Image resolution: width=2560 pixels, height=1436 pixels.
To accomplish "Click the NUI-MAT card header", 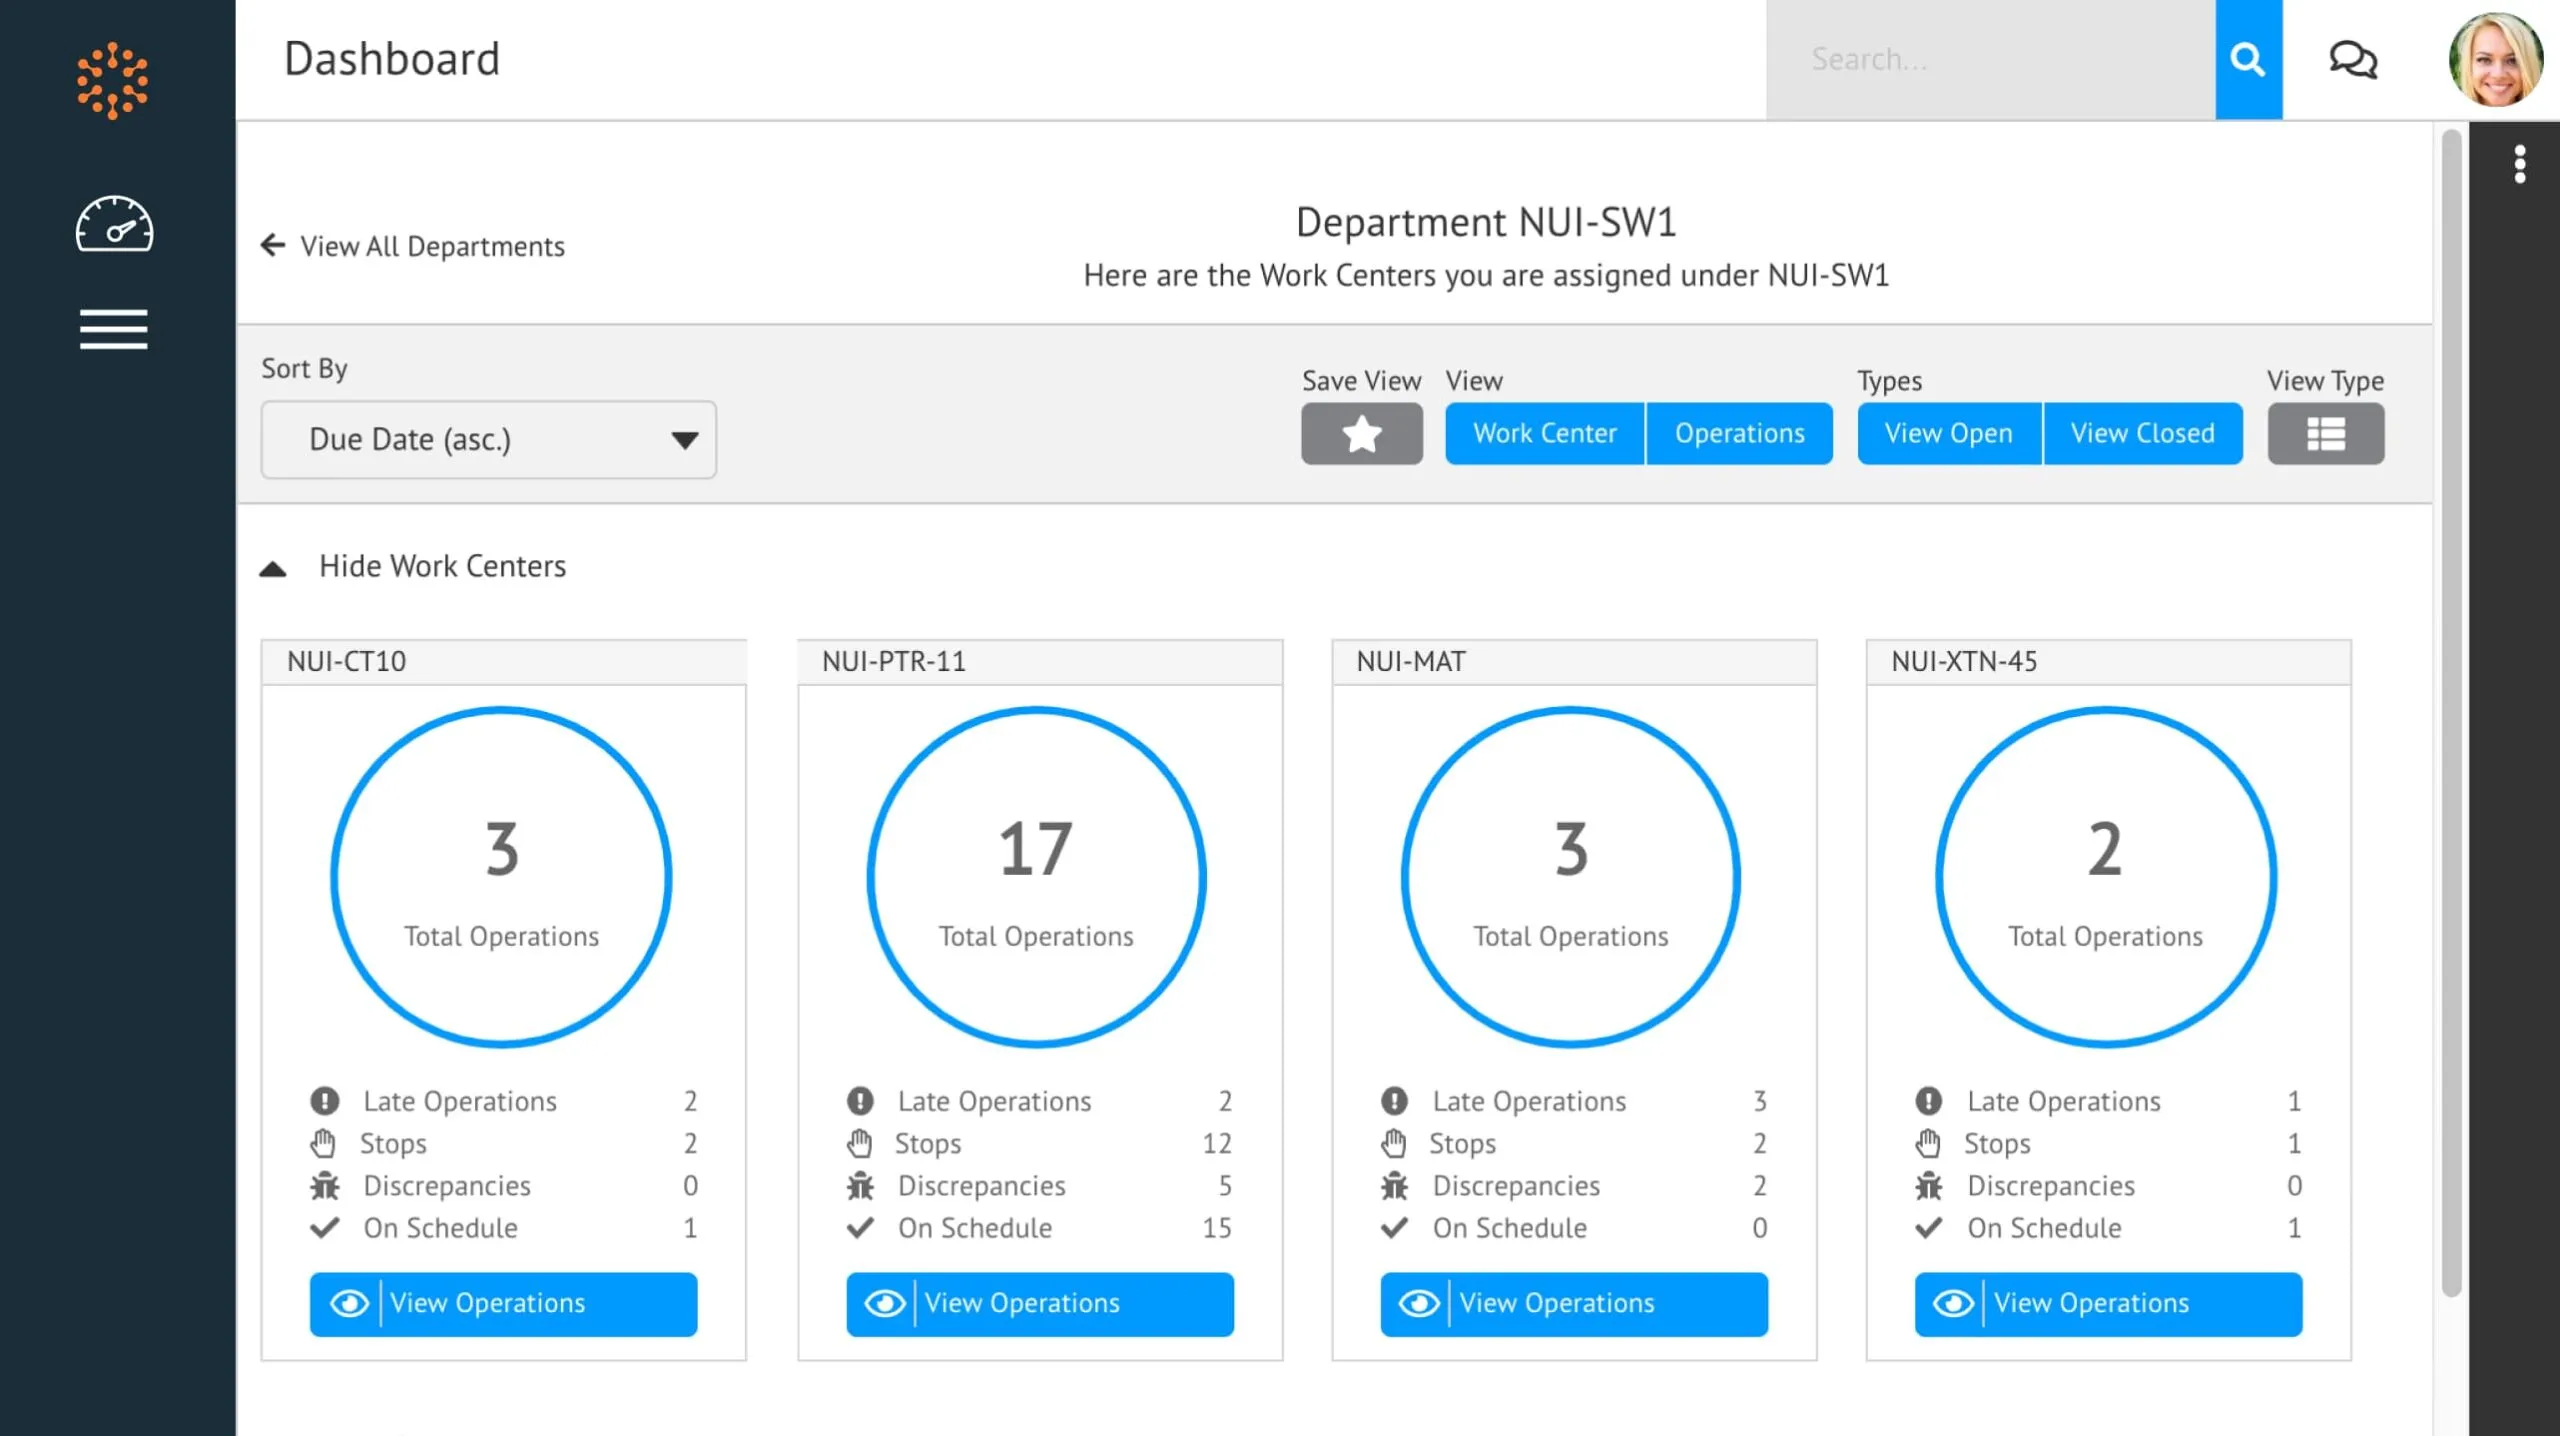I will [1574, 661].
